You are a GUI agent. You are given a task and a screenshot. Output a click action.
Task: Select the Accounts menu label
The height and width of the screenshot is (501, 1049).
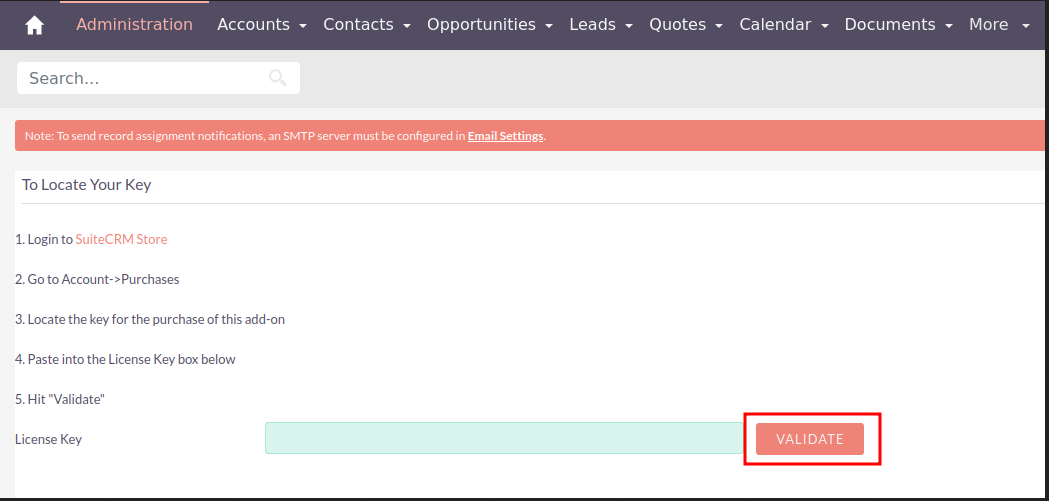point(253,24)
